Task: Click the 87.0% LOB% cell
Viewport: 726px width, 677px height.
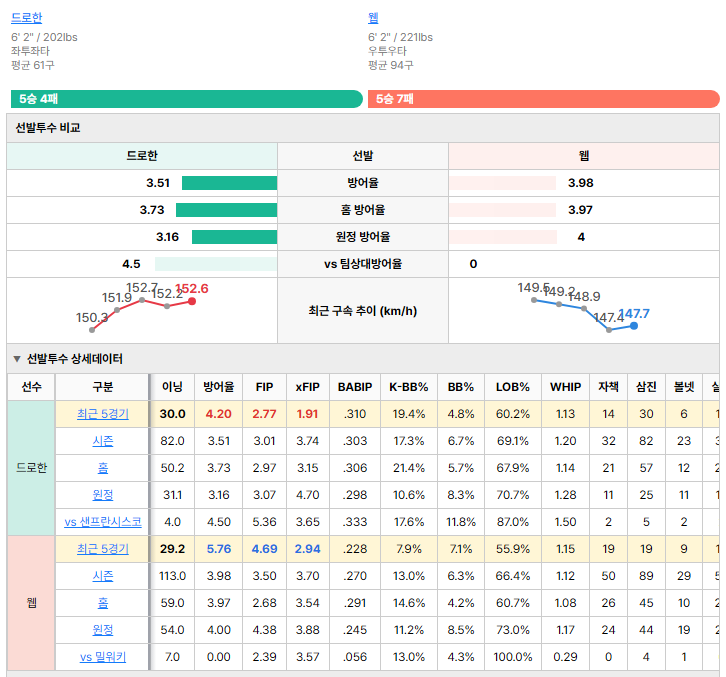Action: (513, 522)
